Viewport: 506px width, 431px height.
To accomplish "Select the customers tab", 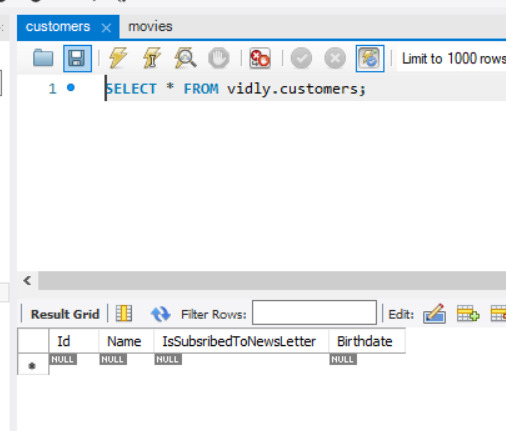I will point(58,27).
